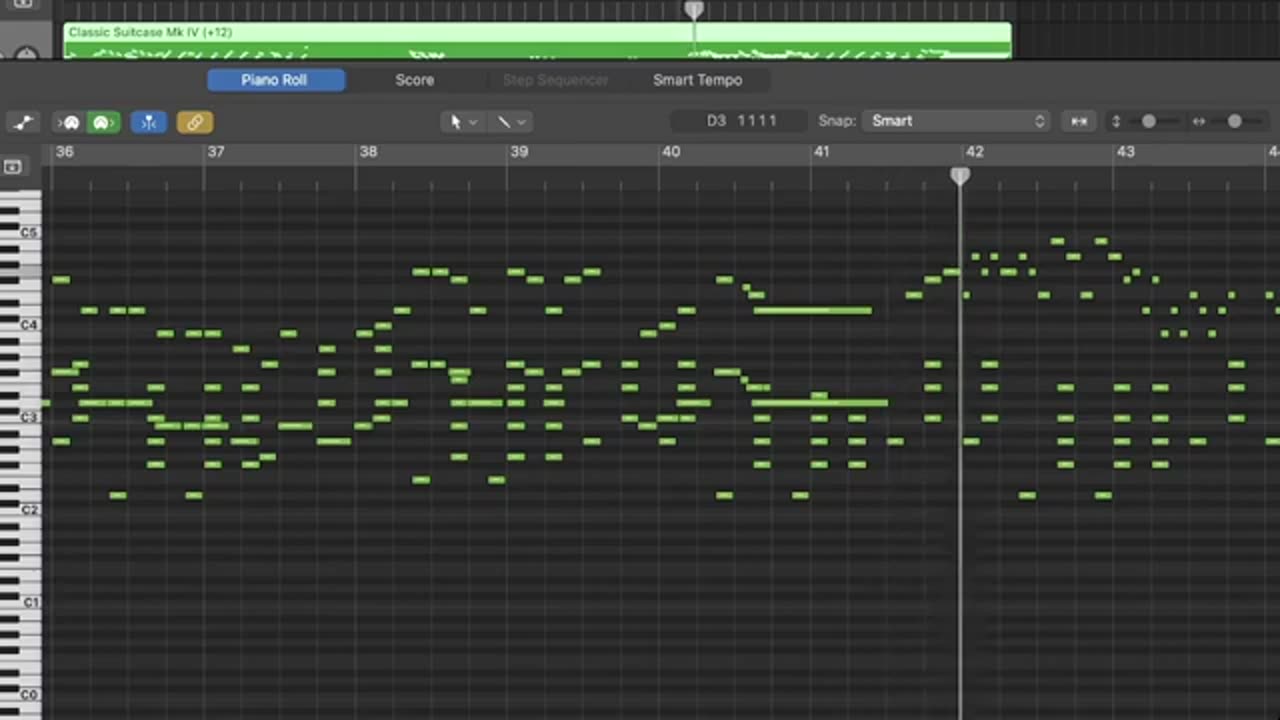The height and width of the screenshot is (720, 1280).
Task: Click the horizontal auto zoom button
Action: tap(1080, 121)
